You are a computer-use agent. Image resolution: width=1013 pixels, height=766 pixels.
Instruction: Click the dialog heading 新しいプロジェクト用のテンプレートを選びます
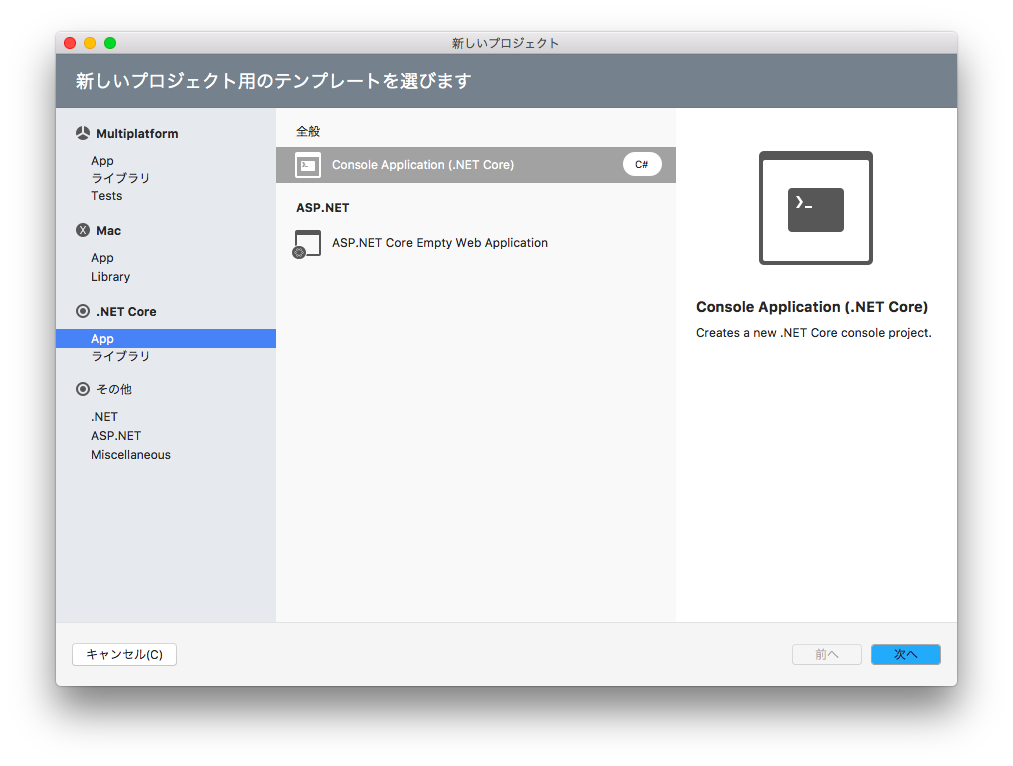pos(273,81)
